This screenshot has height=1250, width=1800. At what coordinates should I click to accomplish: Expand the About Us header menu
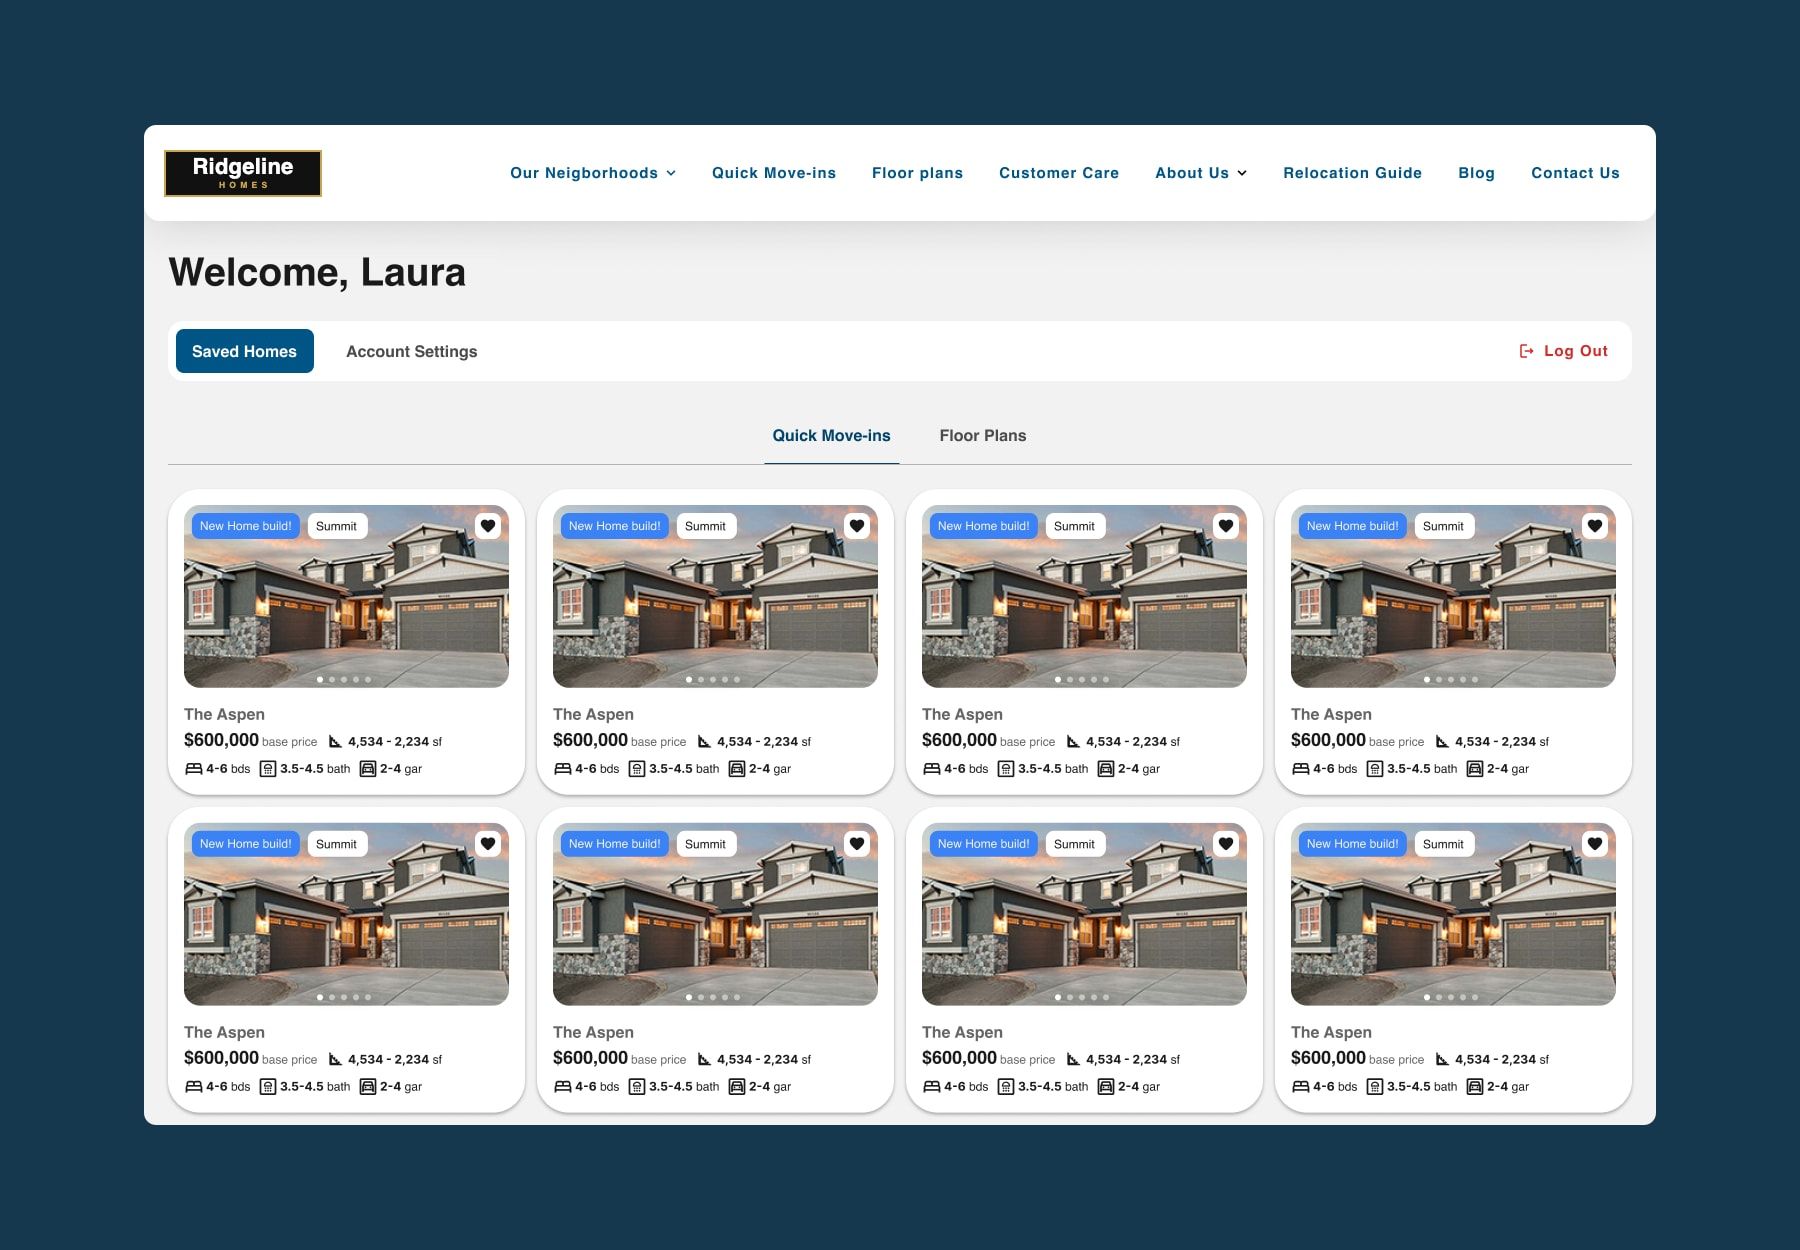[1201, 173]
